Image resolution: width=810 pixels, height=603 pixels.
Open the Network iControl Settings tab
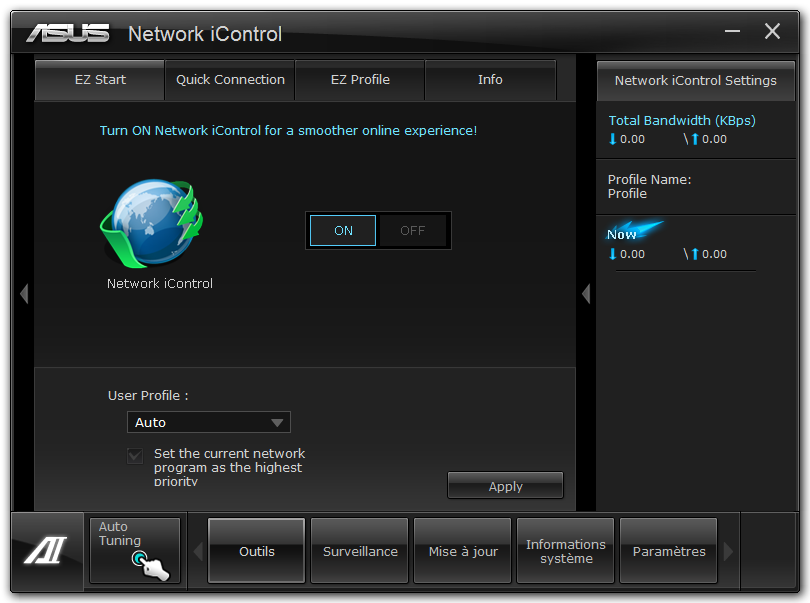tap(695, 81)
